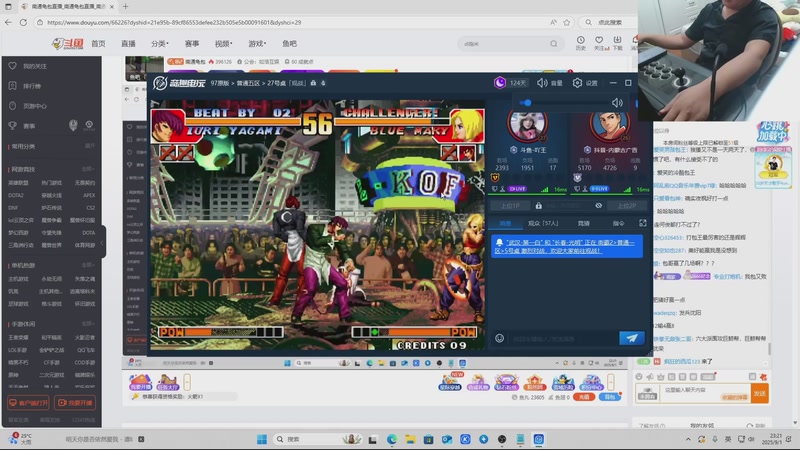
Task: Expand 单机热游 全部 link in sidebar
Action: (87, 265)
